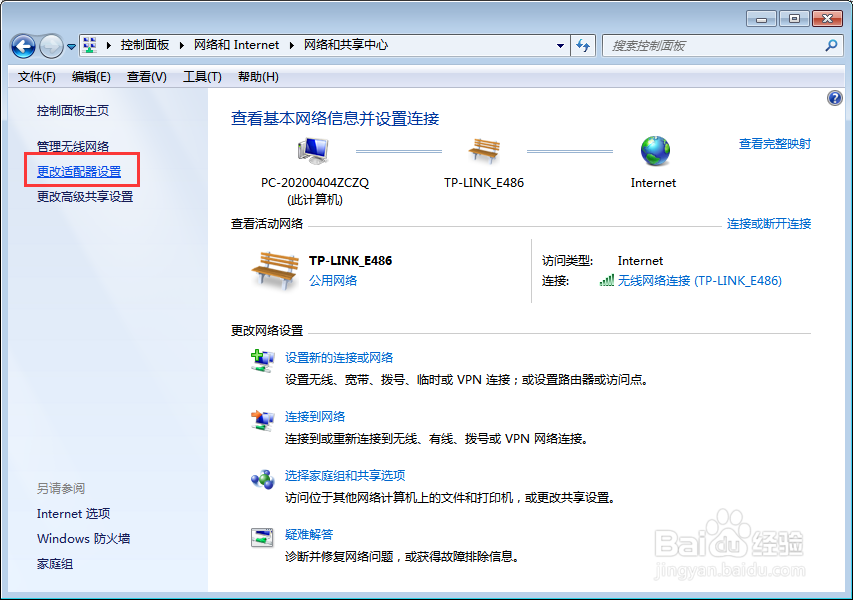This screenshot has width=853, height=600.
Task: Select the 控制面板 breadcrumb
Action: click(145, 45)
